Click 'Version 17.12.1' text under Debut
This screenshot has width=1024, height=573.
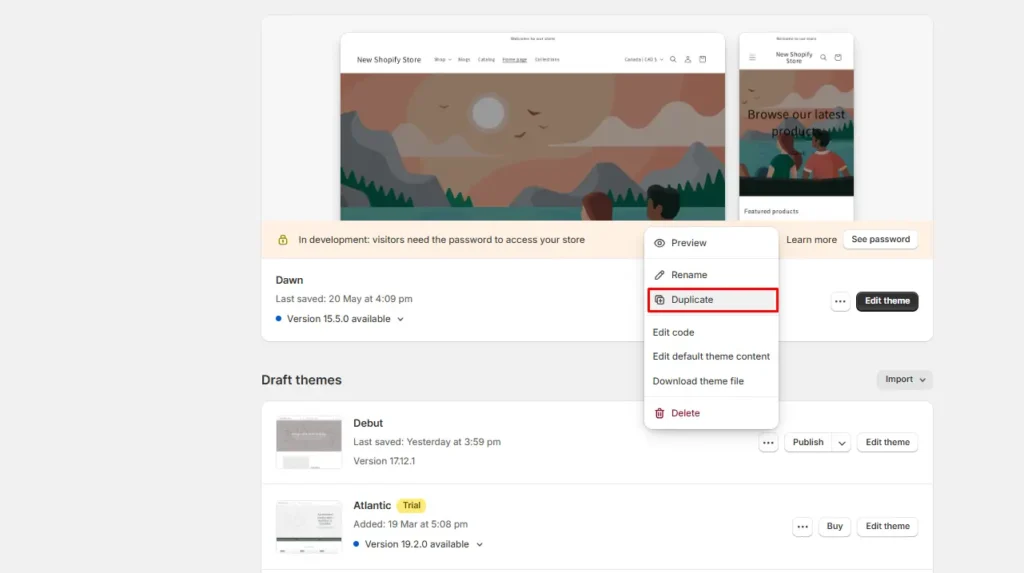coord(384,461)
